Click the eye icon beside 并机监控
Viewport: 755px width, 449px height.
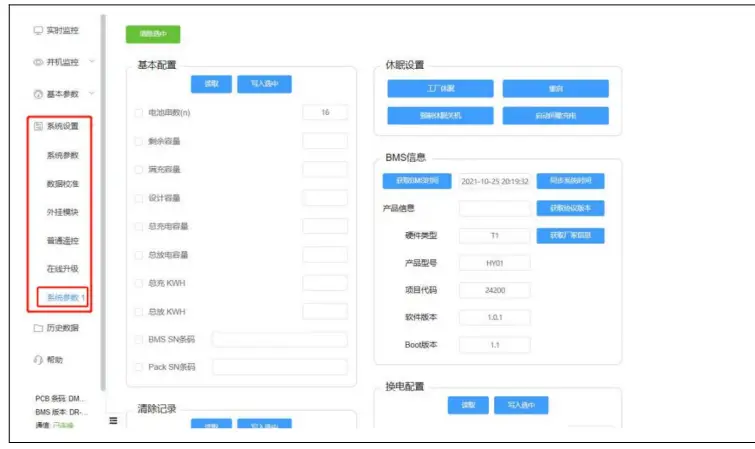pos(38,62)
